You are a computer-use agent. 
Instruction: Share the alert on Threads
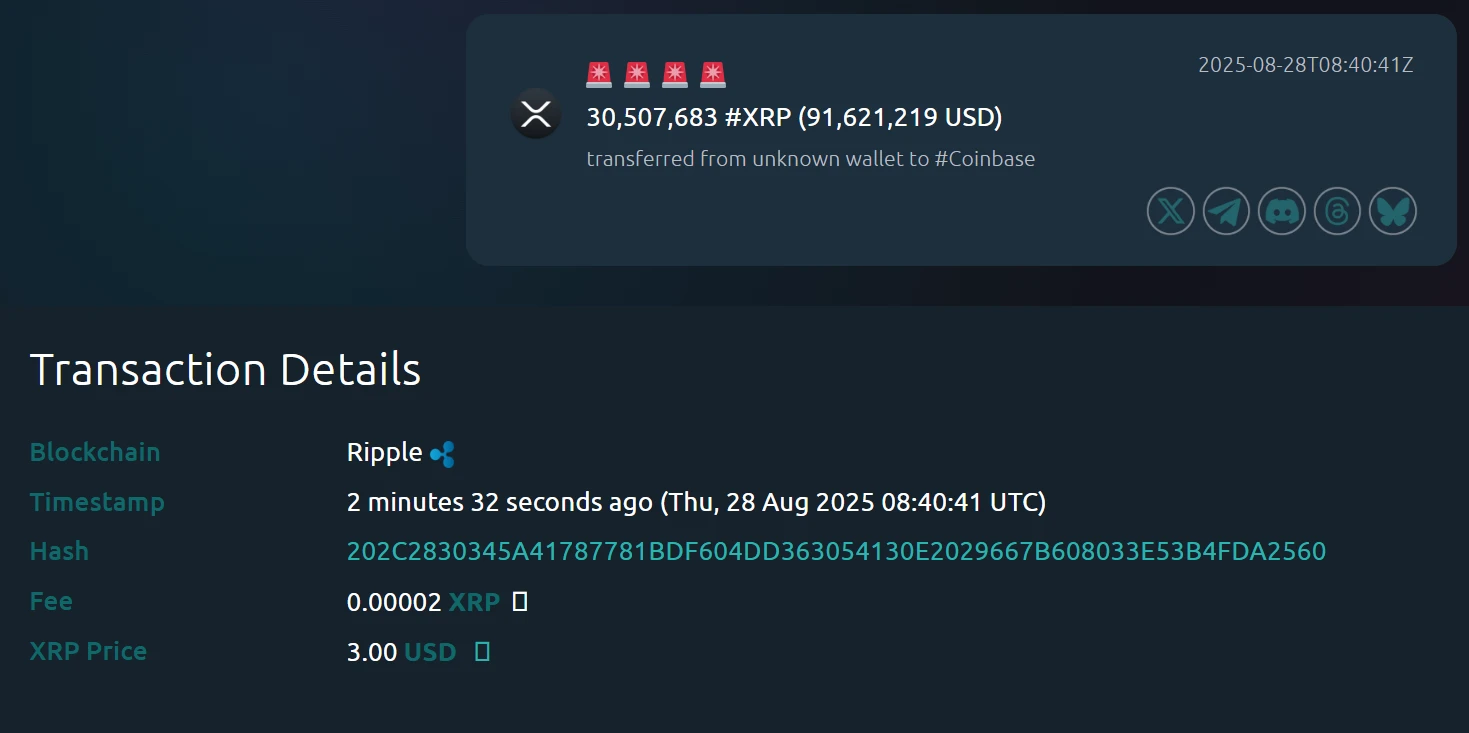coord(1337,211)
